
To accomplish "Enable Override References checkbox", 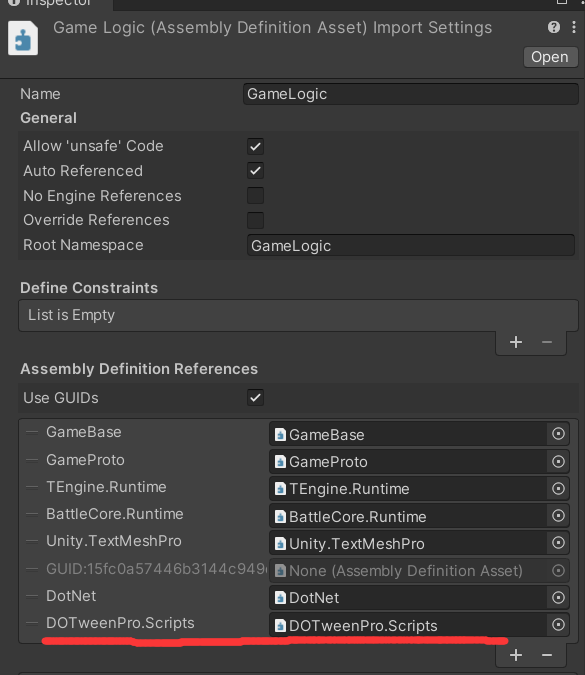I will [255, 220].
